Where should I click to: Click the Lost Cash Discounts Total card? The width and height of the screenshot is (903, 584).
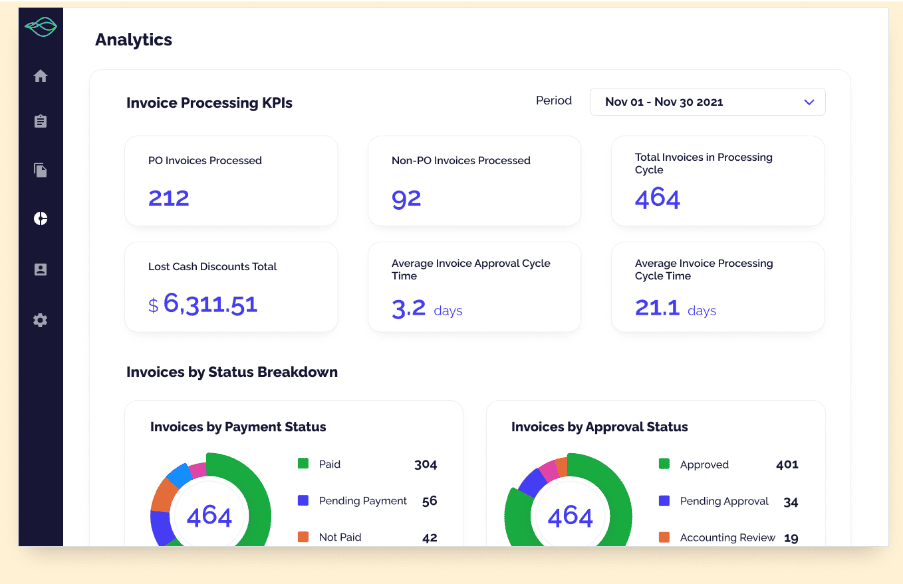coord(231,287)
